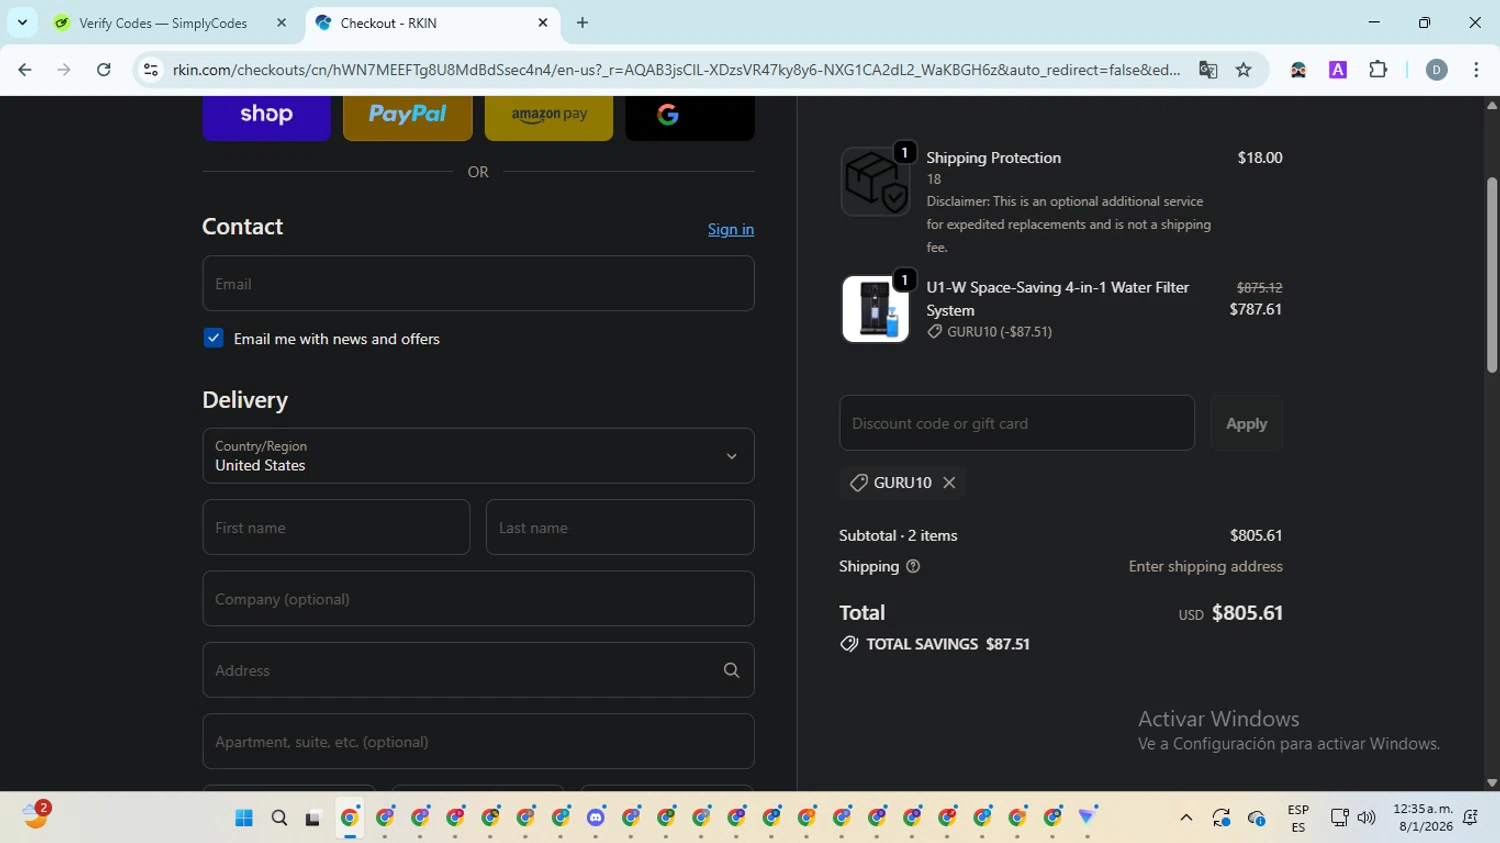Focus the rkin.com address bar URL
Screen dimensions: 1500x843
[x=676, y=70]
